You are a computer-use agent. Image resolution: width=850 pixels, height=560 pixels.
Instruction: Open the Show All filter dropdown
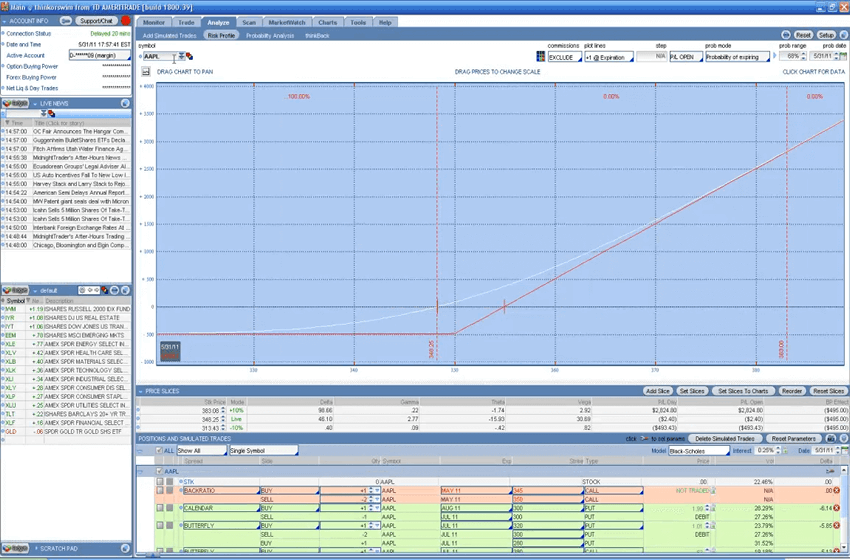click(202, 450)
